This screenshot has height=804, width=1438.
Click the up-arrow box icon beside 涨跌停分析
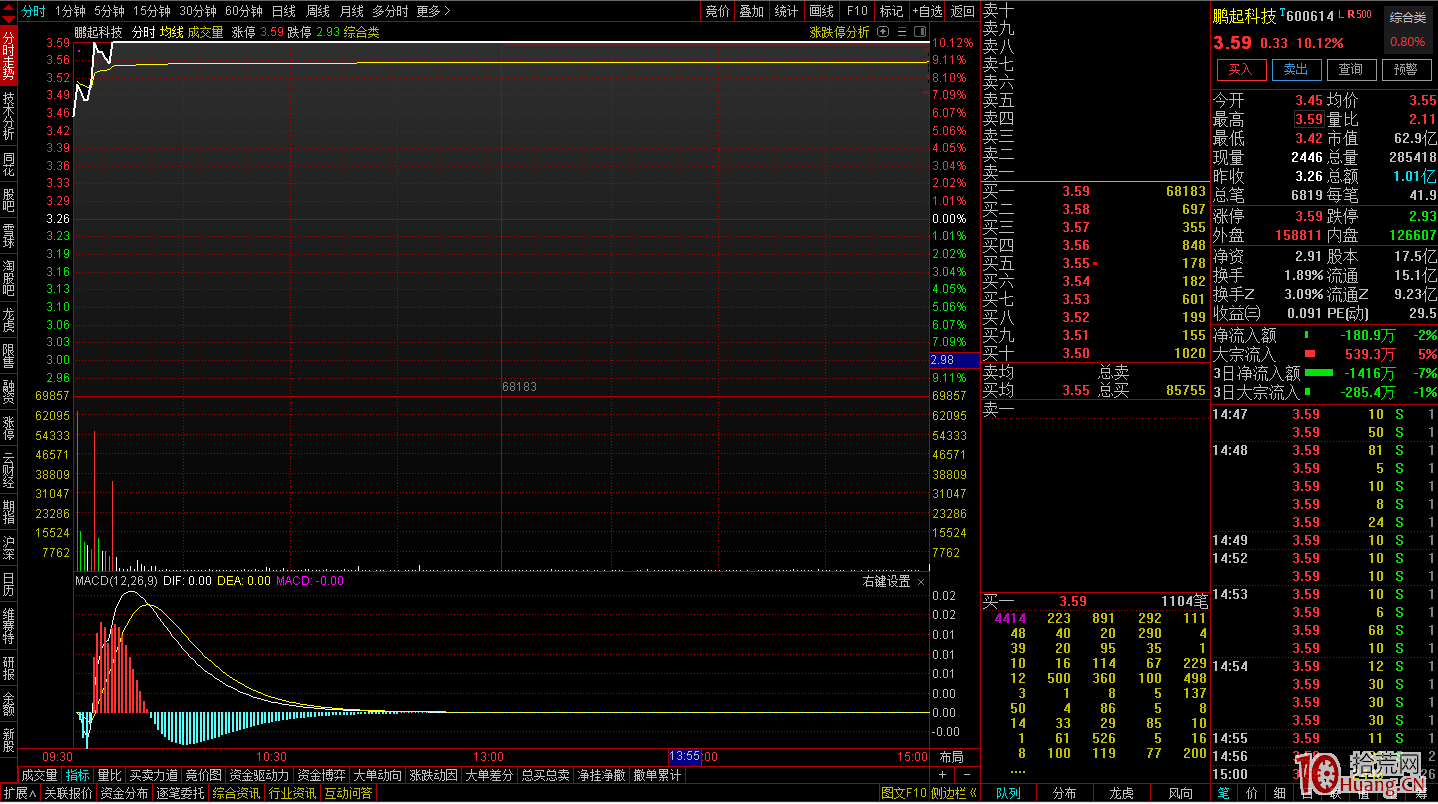pyautogui.click(x=881, y=32)
